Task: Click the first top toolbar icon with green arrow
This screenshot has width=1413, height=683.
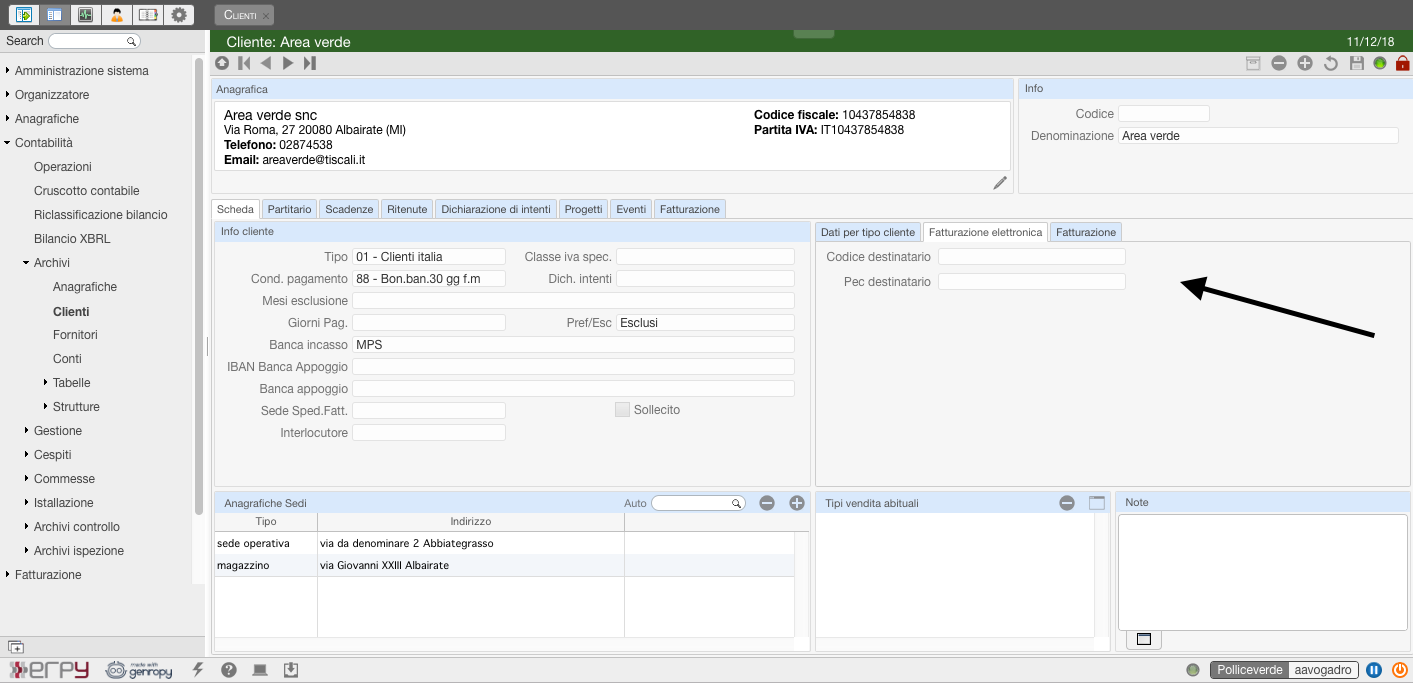Action: click(24, 15)
